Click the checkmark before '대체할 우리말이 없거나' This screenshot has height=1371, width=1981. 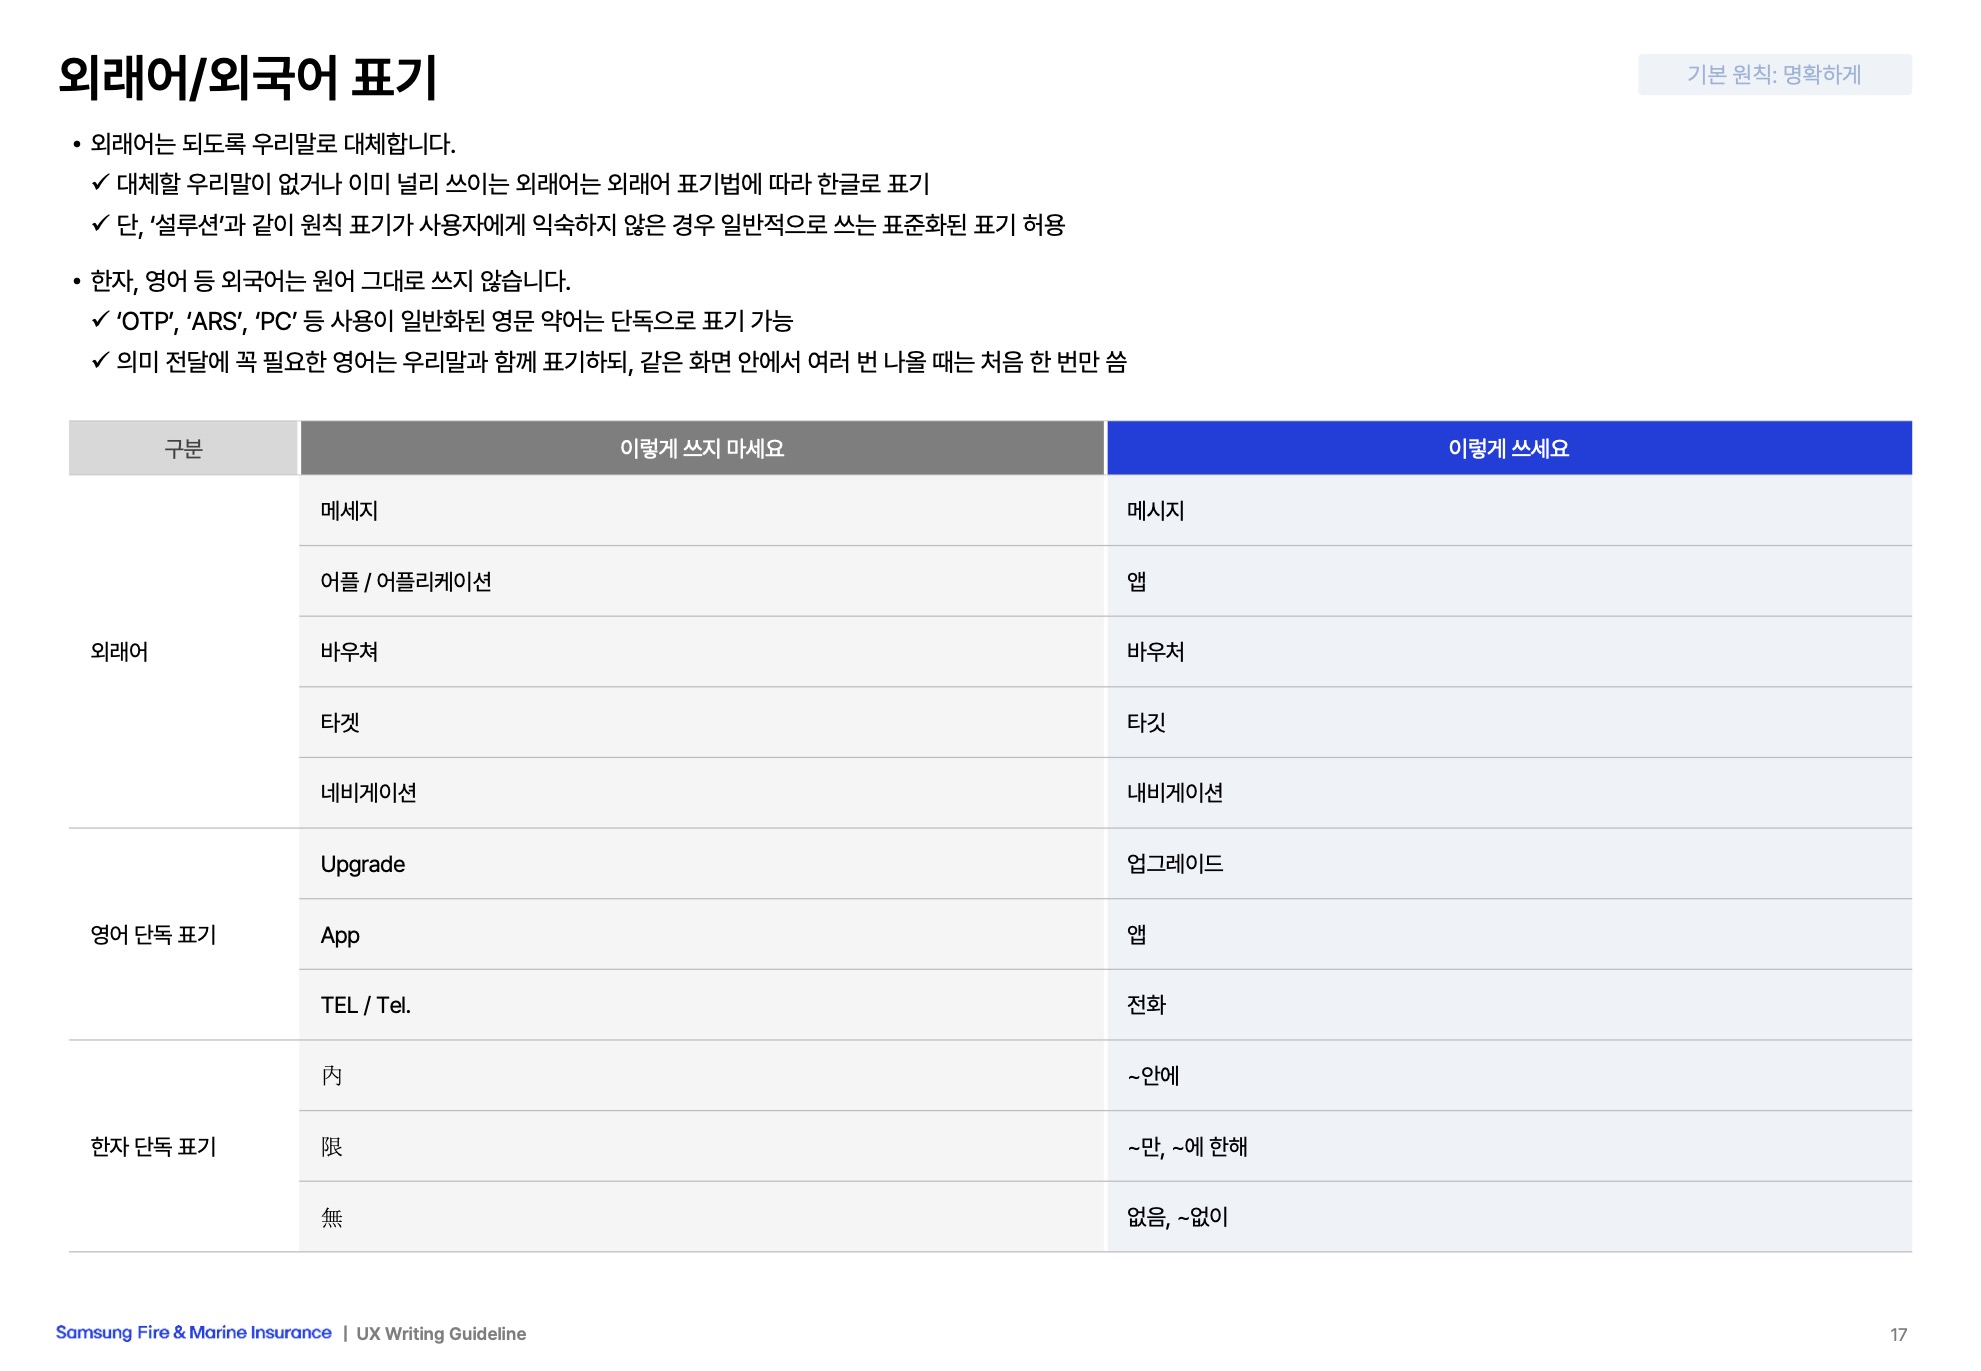(x=100, y=183)
